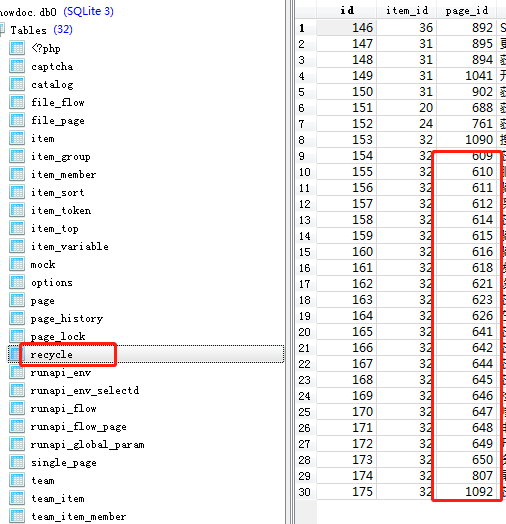The image size is (506, 524).
Task: Click the table icon beside item_group
Action: click(x=17, y=156)
